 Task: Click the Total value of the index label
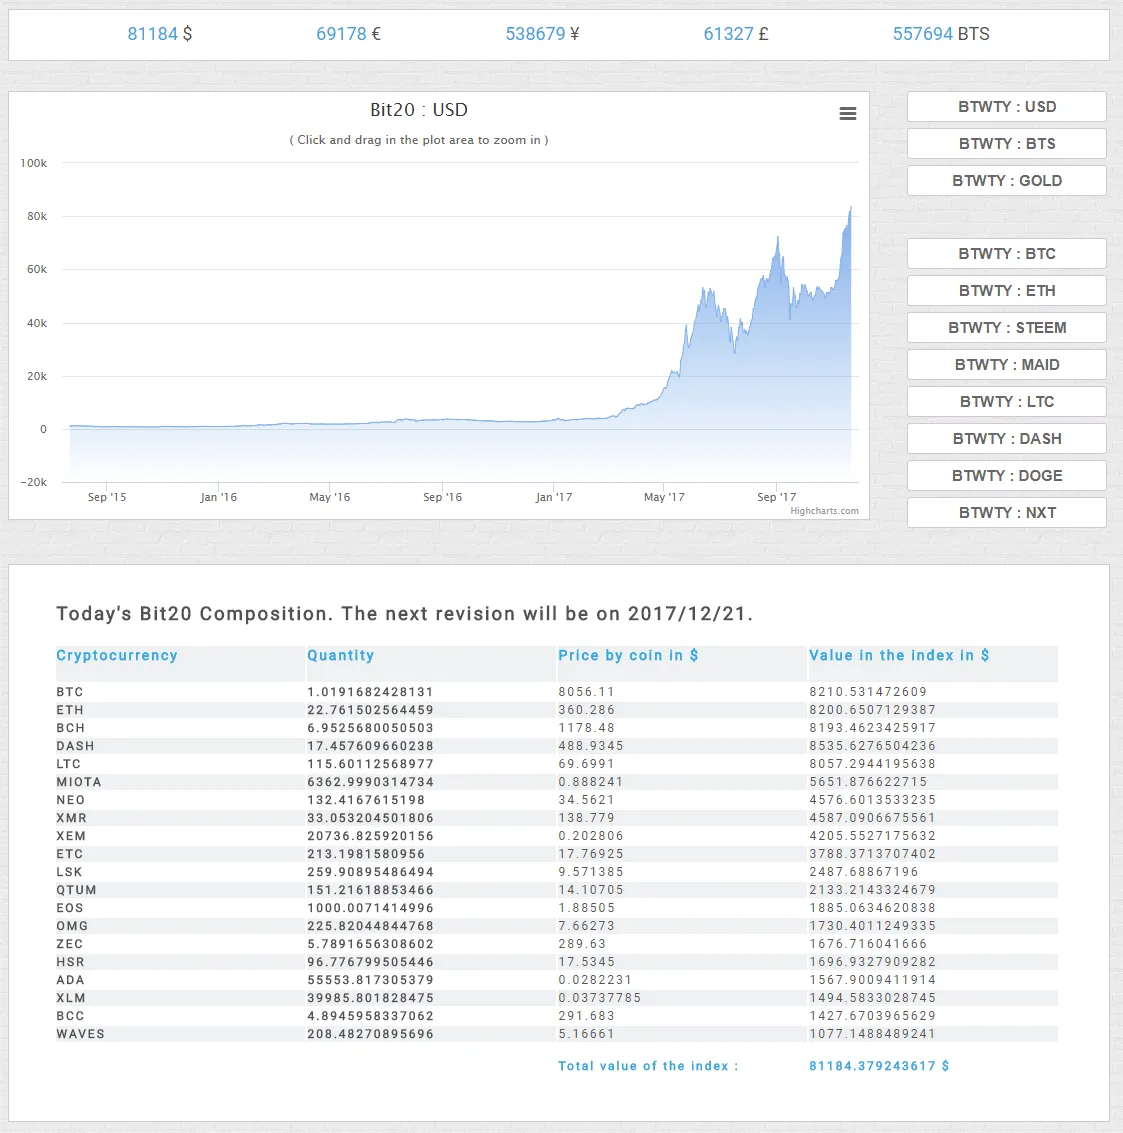tap(648, 1066)
